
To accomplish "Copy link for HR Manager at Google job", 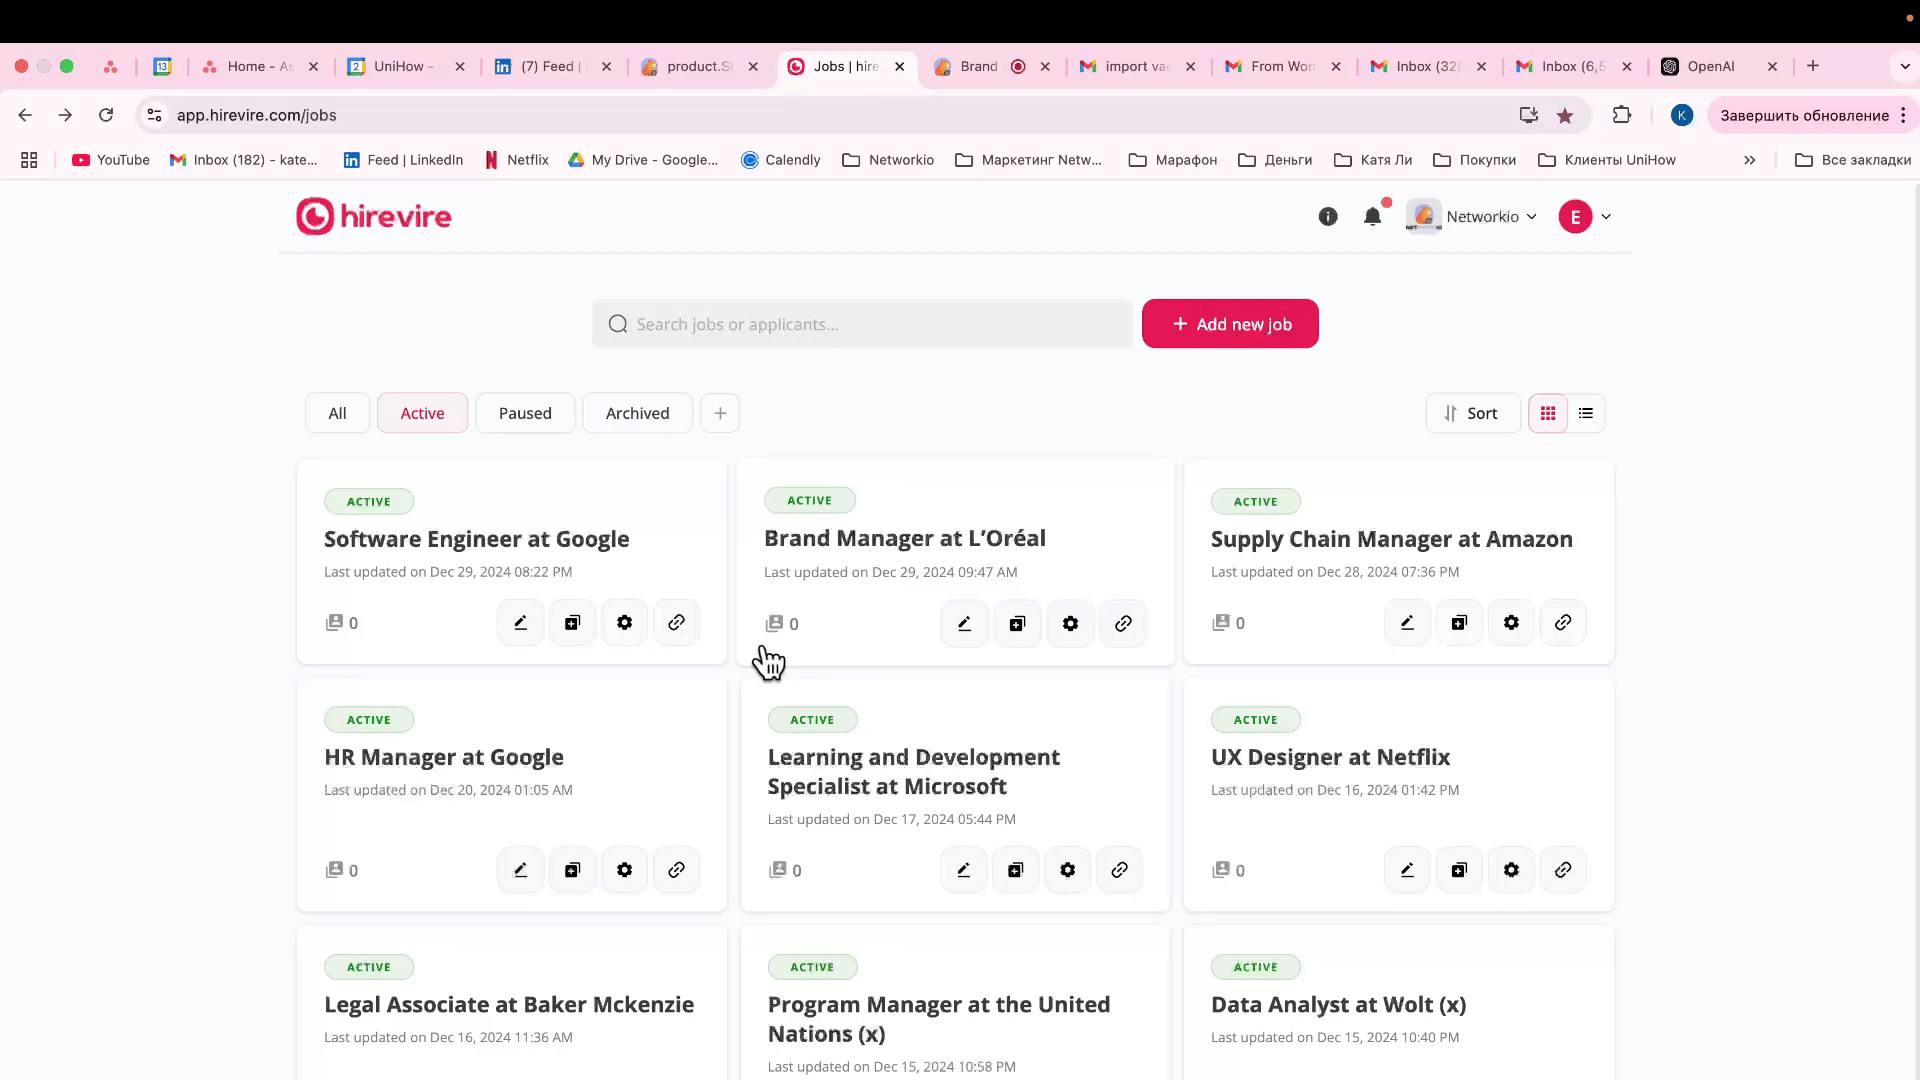I will [676, 870].
